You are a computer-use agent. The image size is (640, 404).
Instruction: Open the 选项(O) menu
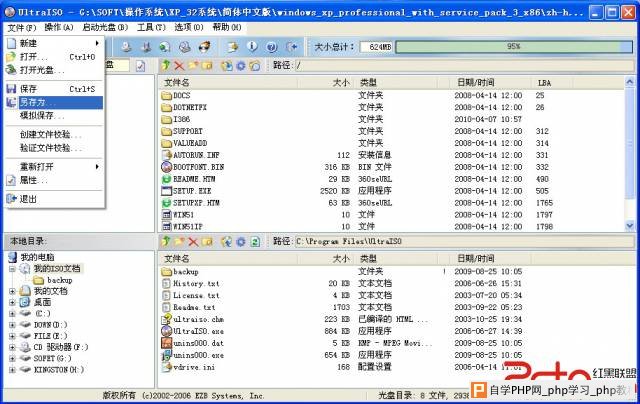pyautogui.click(x=189, y=27)
